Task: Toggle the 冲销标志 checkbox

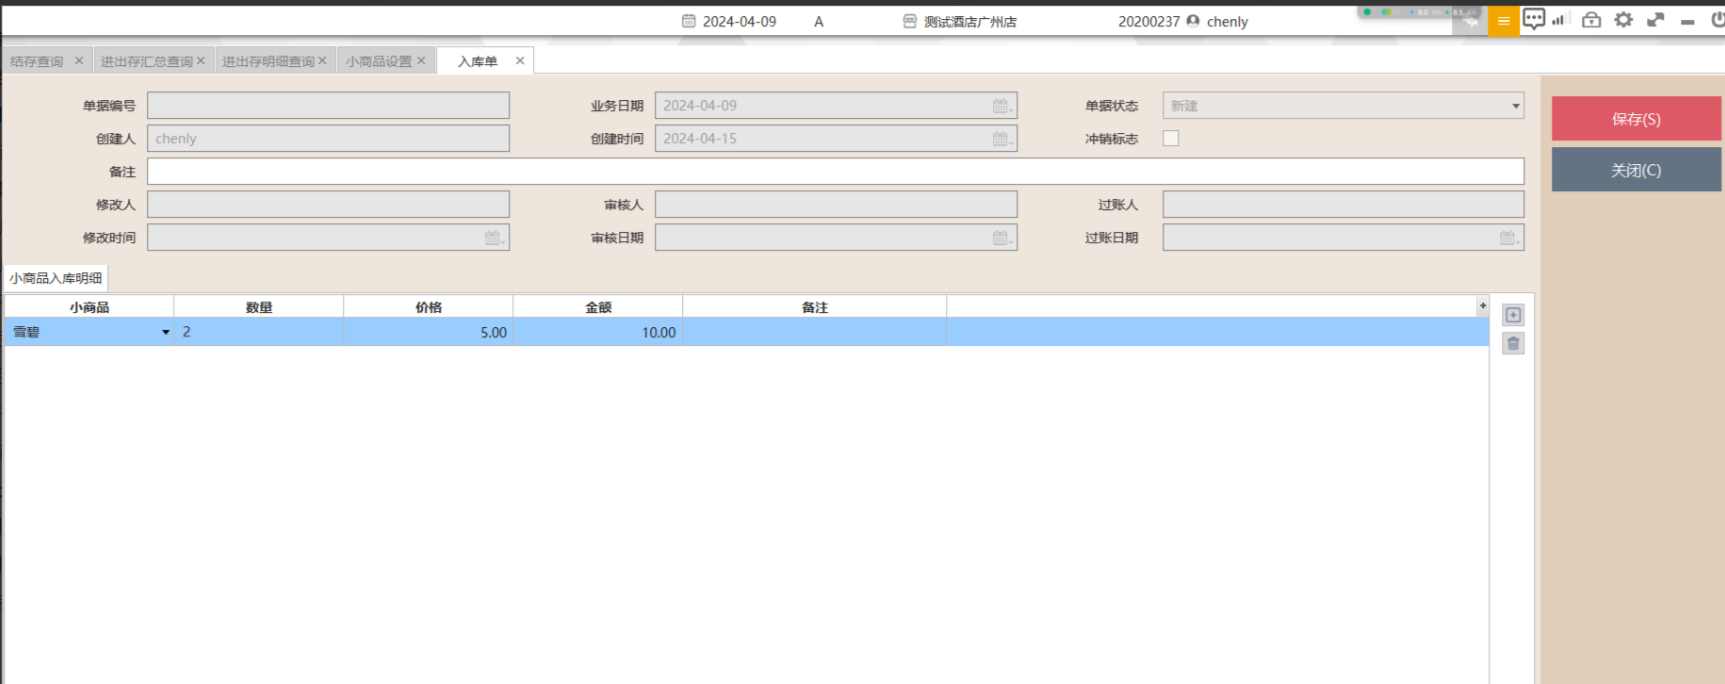Action: pos(1170,139)
